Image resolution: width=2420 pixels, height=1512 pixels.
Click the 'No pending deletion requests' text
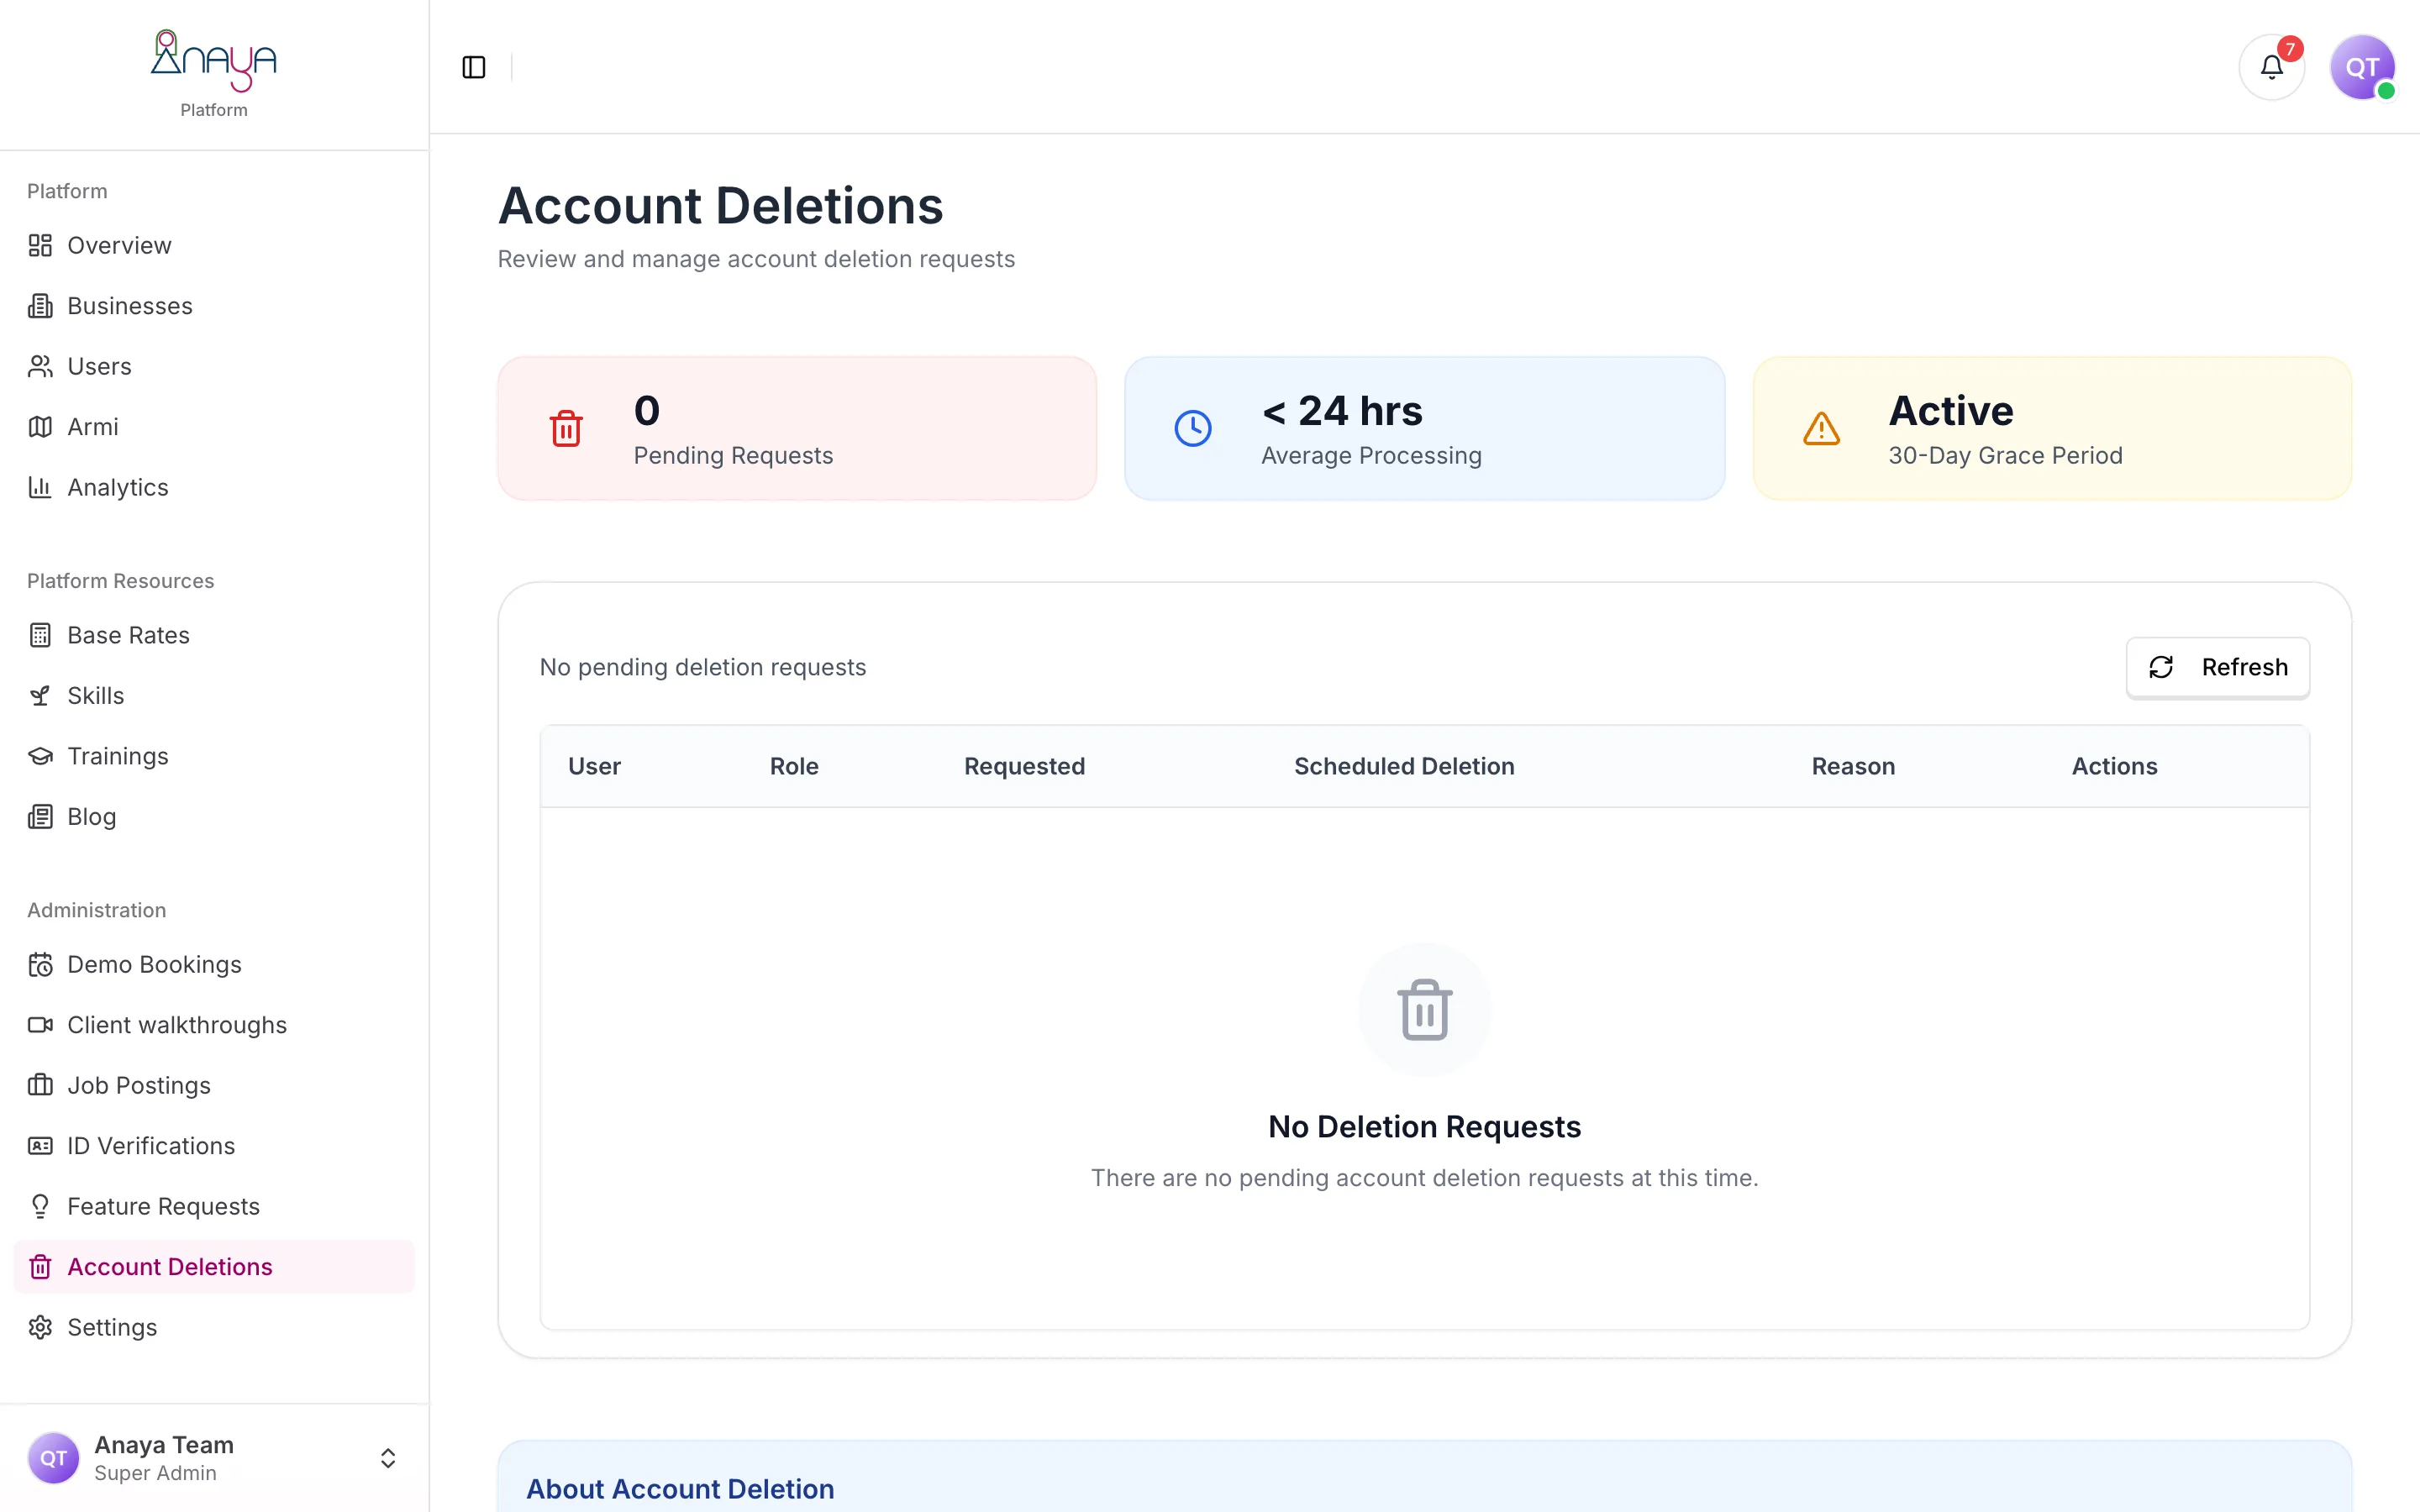tap(703, 667)
